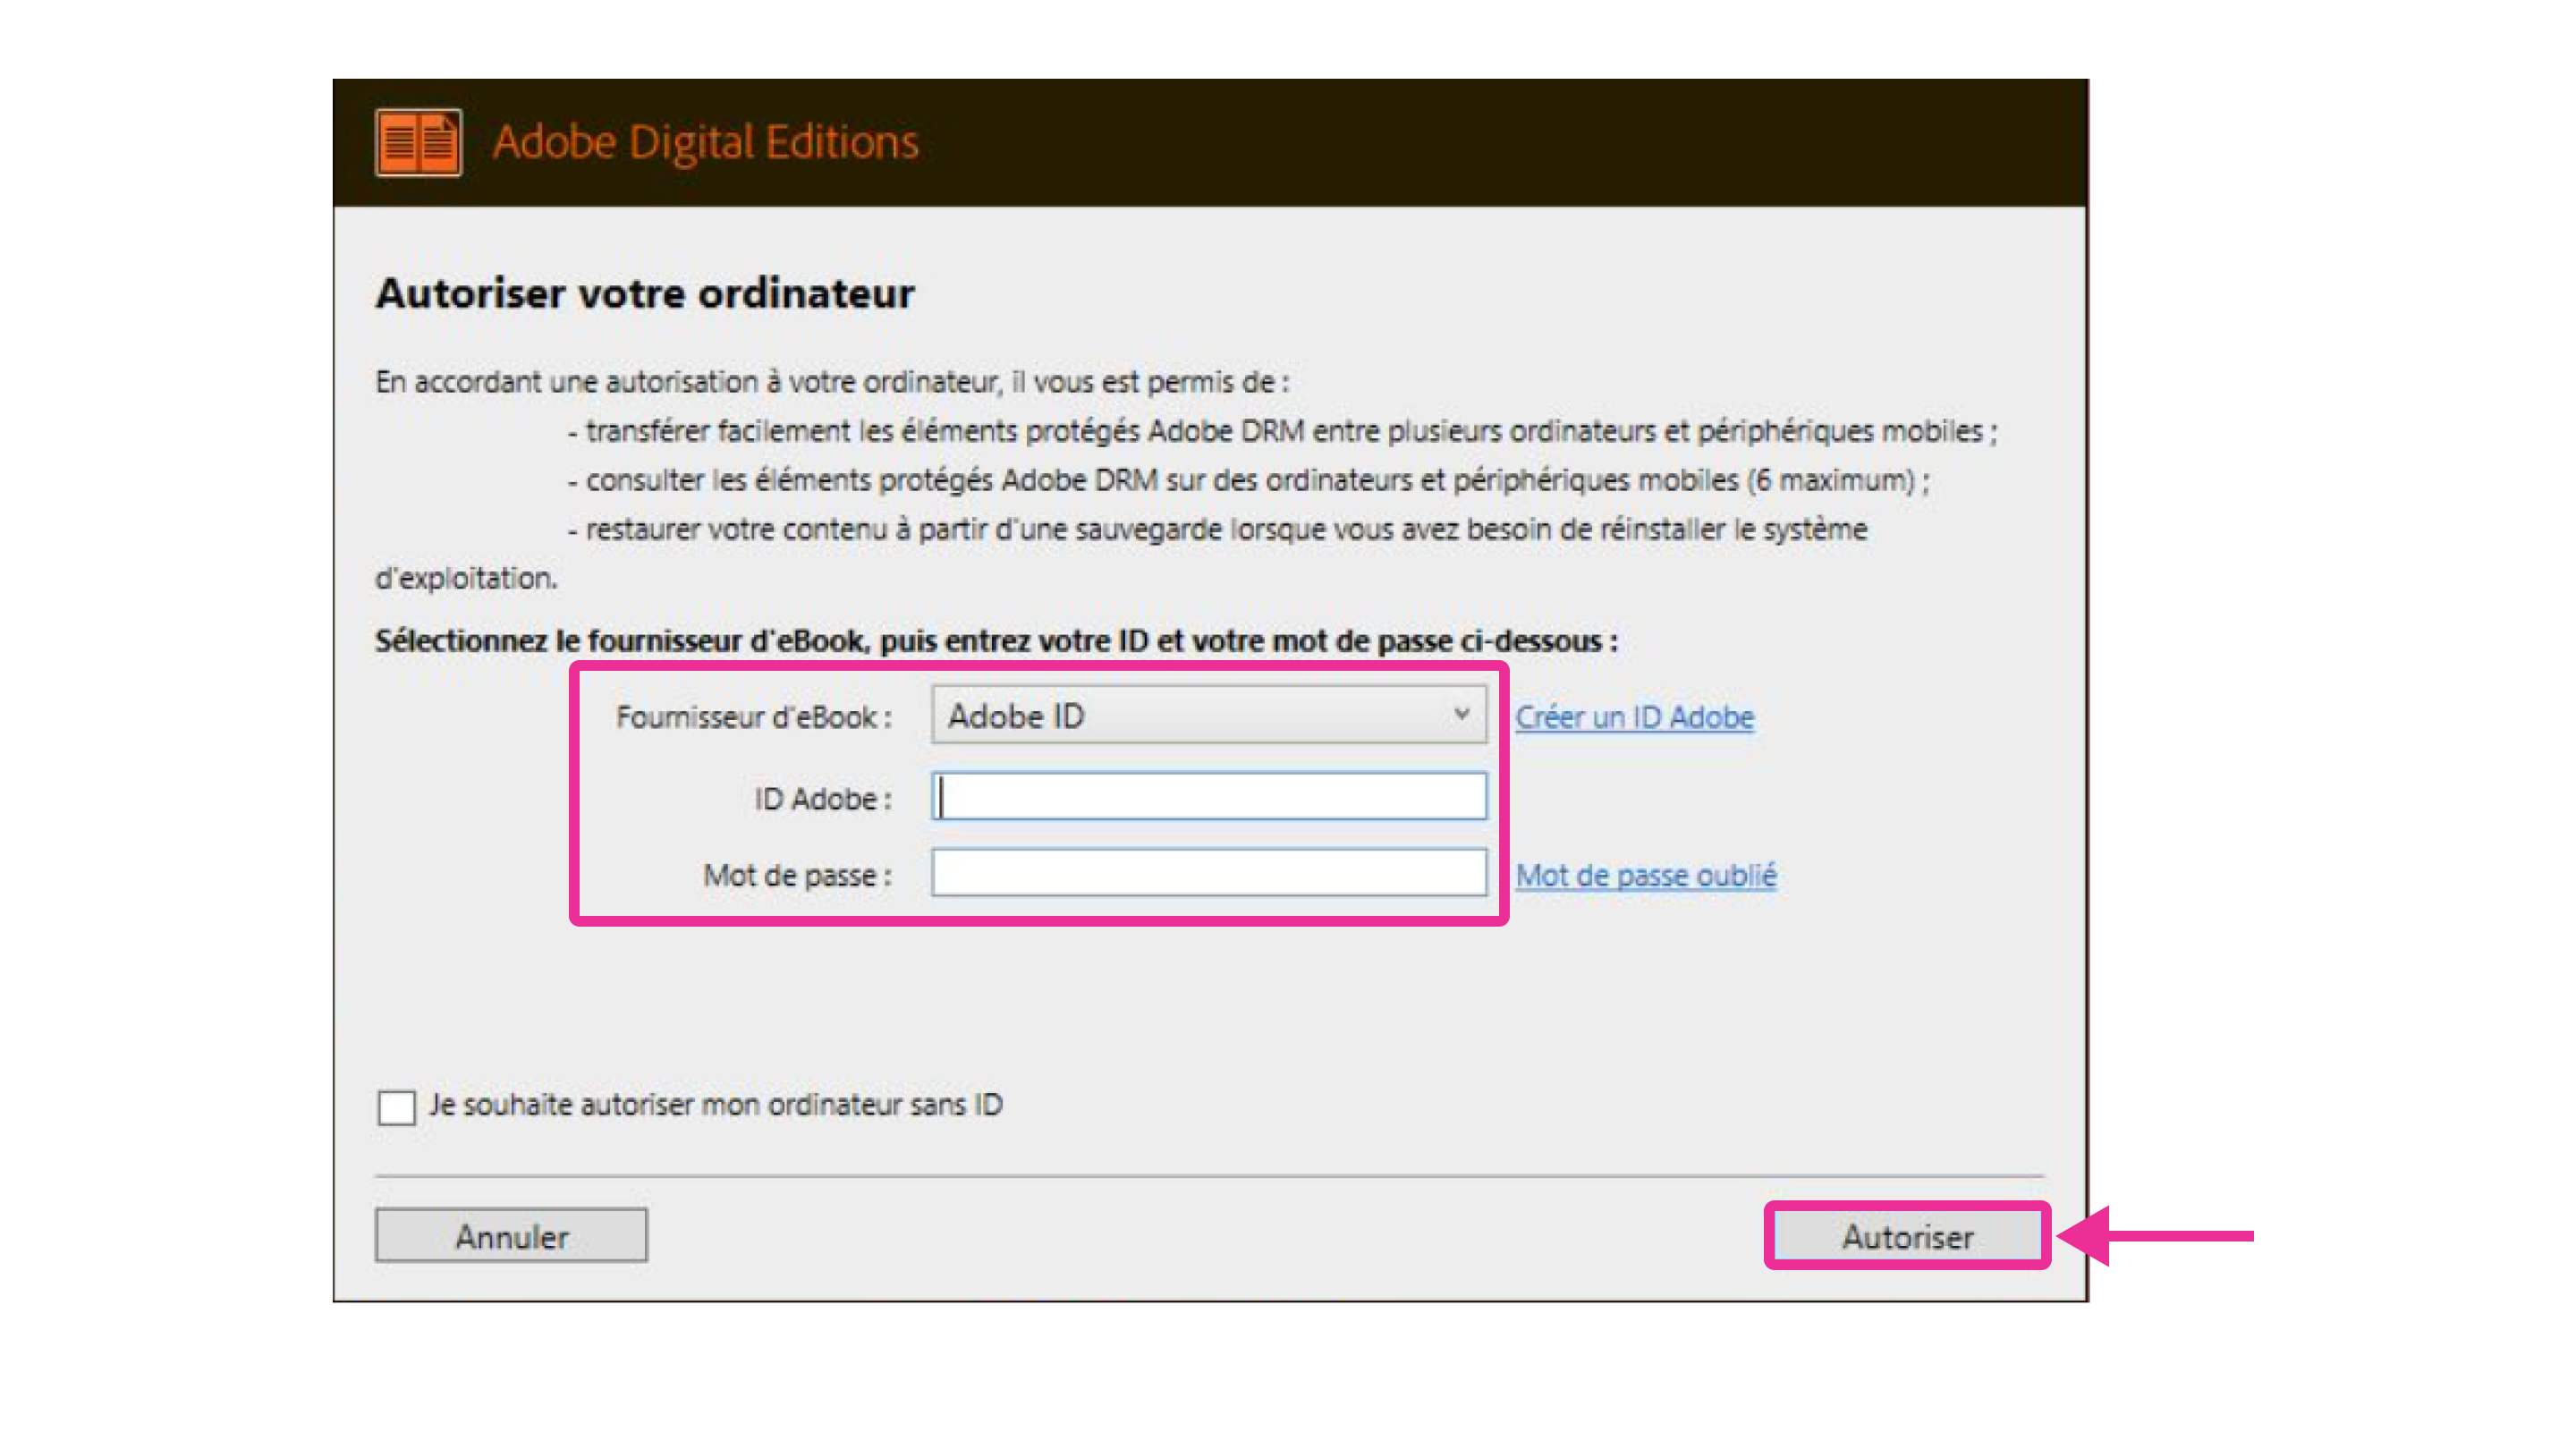Click the line mentioning '6 maximum'
Image resolution: width=2576 pixels, height=1449 pixels.
pos(1248,481)
